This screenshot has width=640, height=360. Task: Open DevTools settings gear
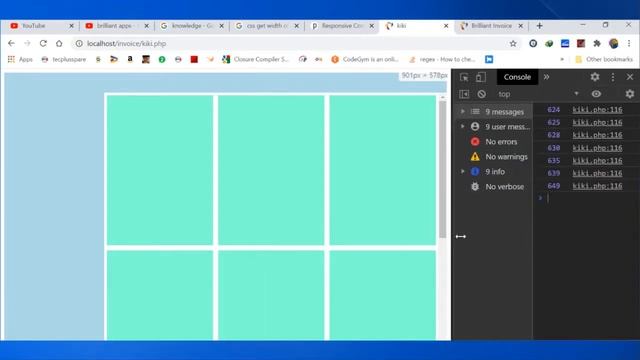click(595, 77)
